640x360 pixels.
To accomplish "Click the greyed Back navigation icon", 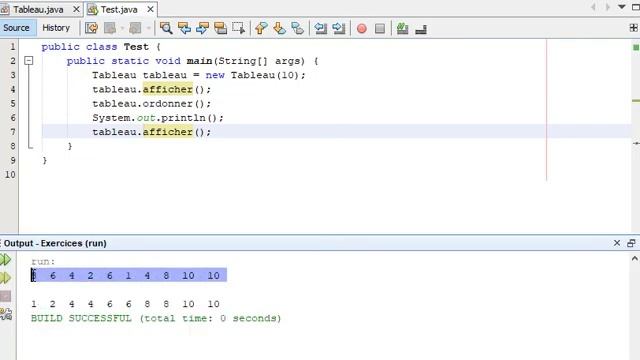I will 110,28.
